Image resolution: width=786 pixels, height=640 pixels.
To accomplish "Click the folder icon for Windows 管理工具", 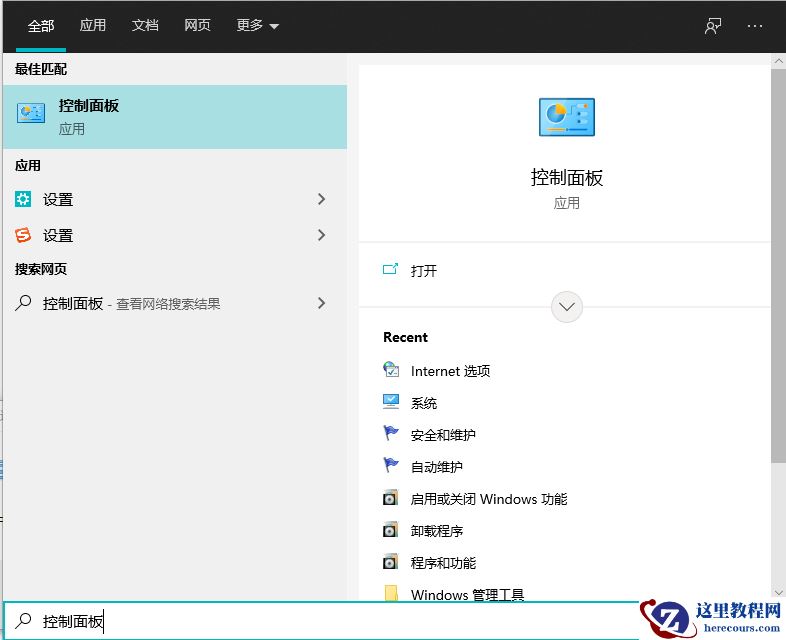I will pyautogui.click(x=391, y=593).
